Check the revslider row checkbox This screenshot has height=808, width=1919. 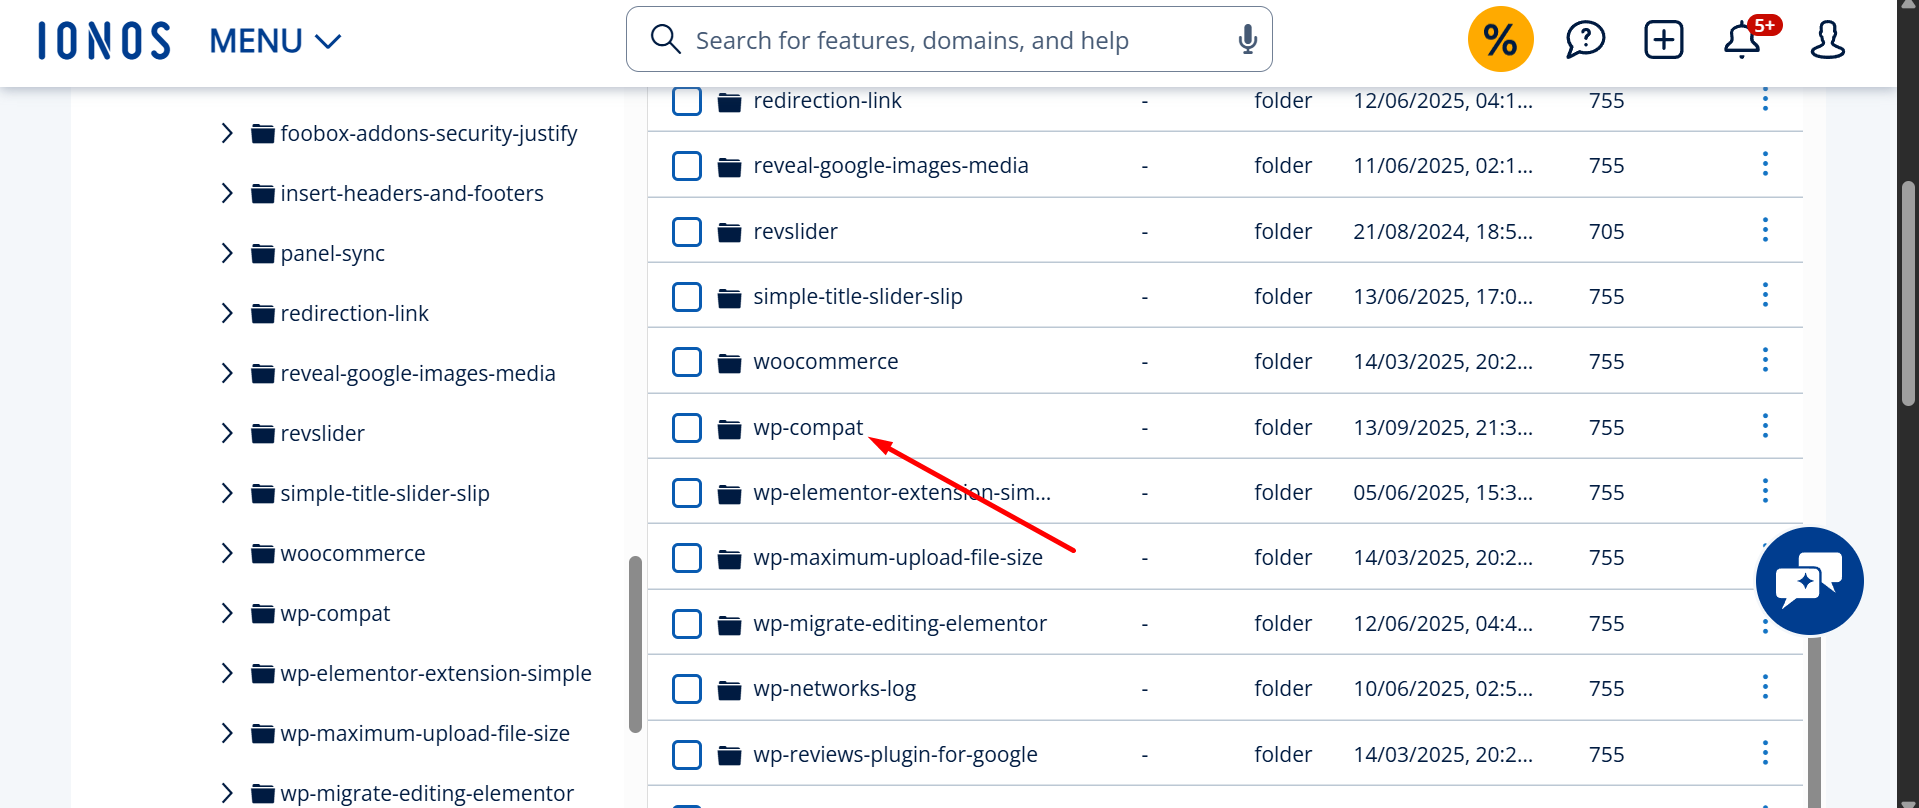pos(687,232)
